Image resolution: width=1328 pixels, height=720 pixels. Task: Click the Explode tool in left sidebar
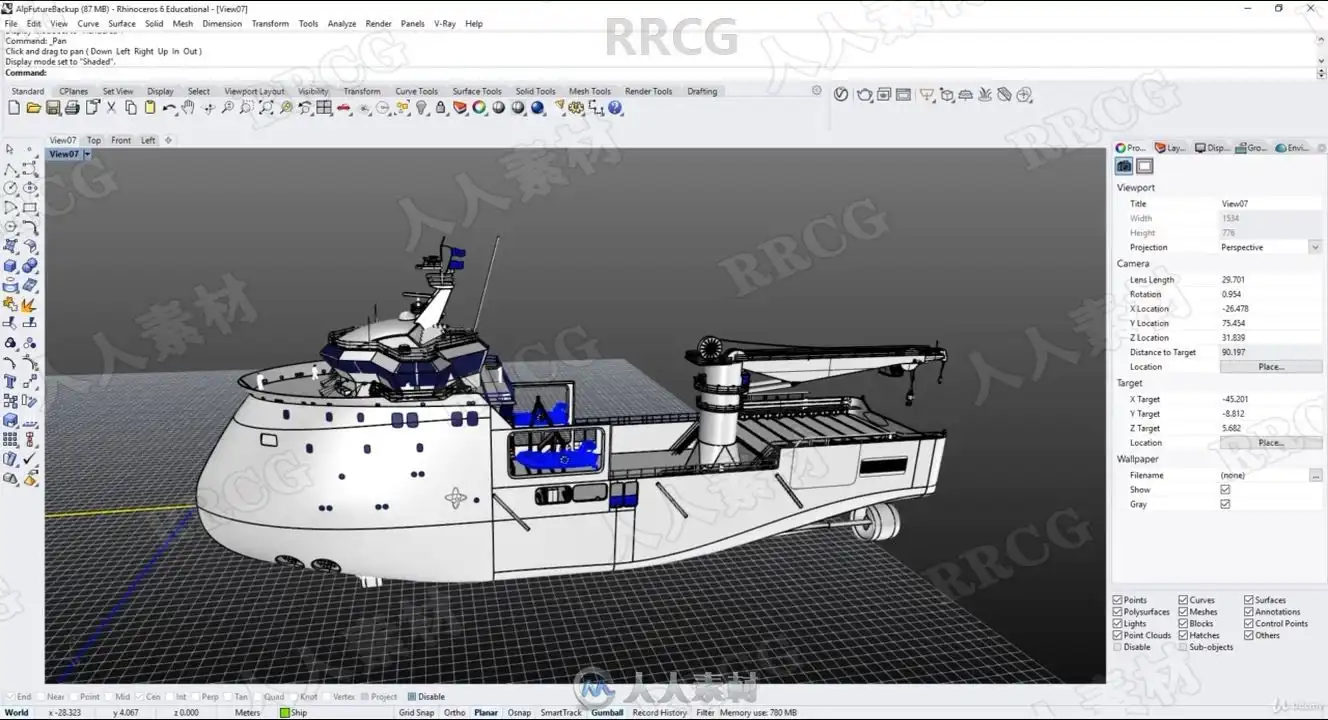click(x=29, y=305)
